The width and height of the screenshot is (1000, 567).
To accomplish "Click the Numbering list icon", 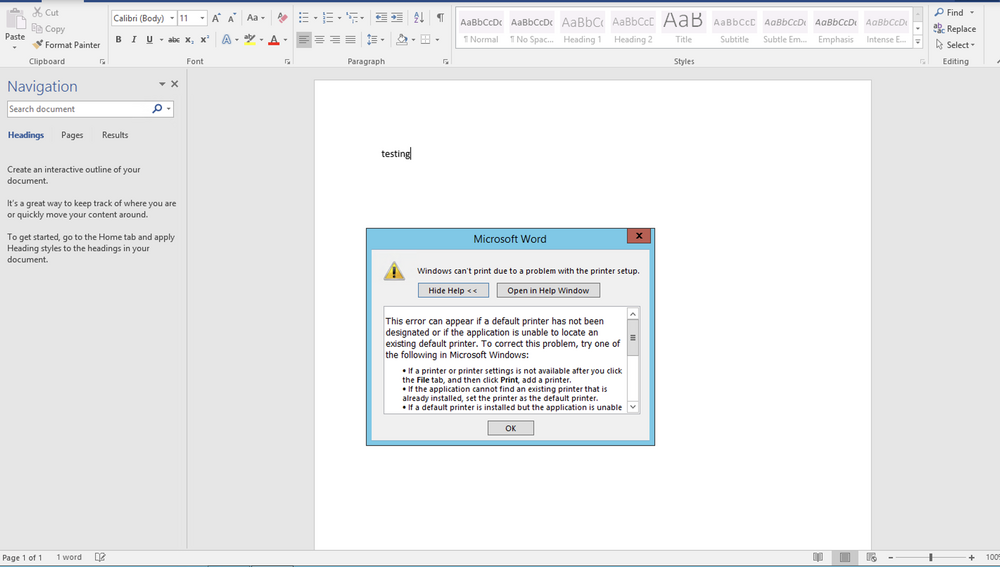I will tap(328, 18).
